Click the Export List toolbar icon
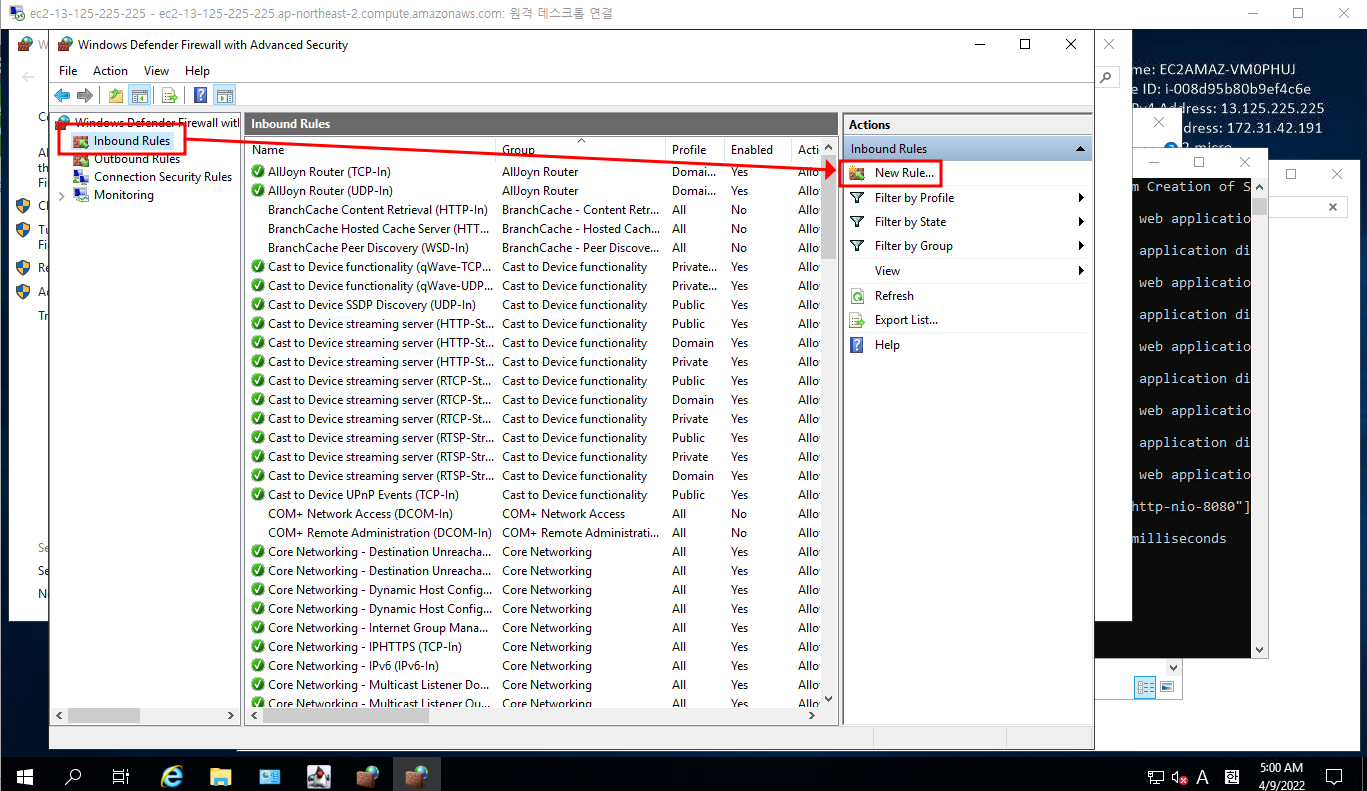Viewport: 1367px width, 791px height. pyautogui.click(x=170, y=96)
